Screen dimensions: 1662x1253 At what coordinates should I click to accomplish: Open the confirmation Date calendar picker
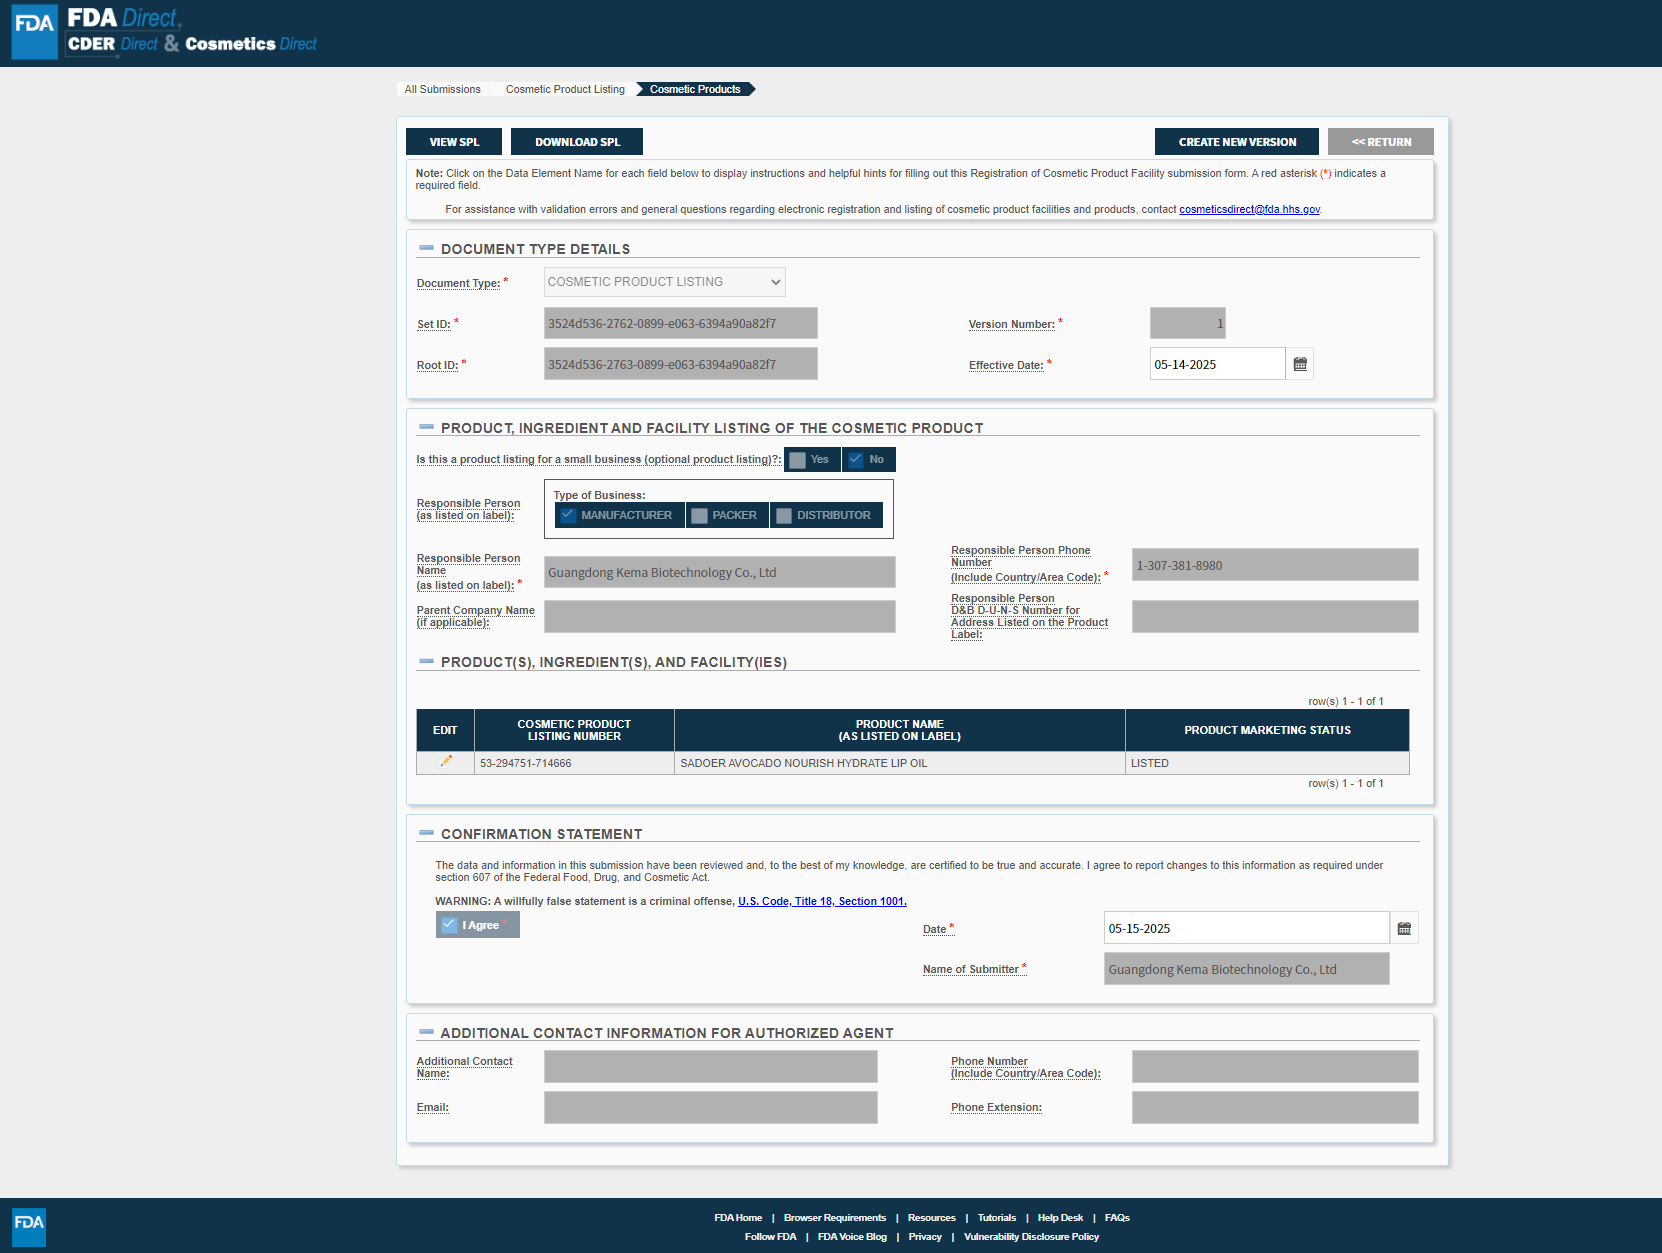pyautogui.click(x=1404, y=928)
